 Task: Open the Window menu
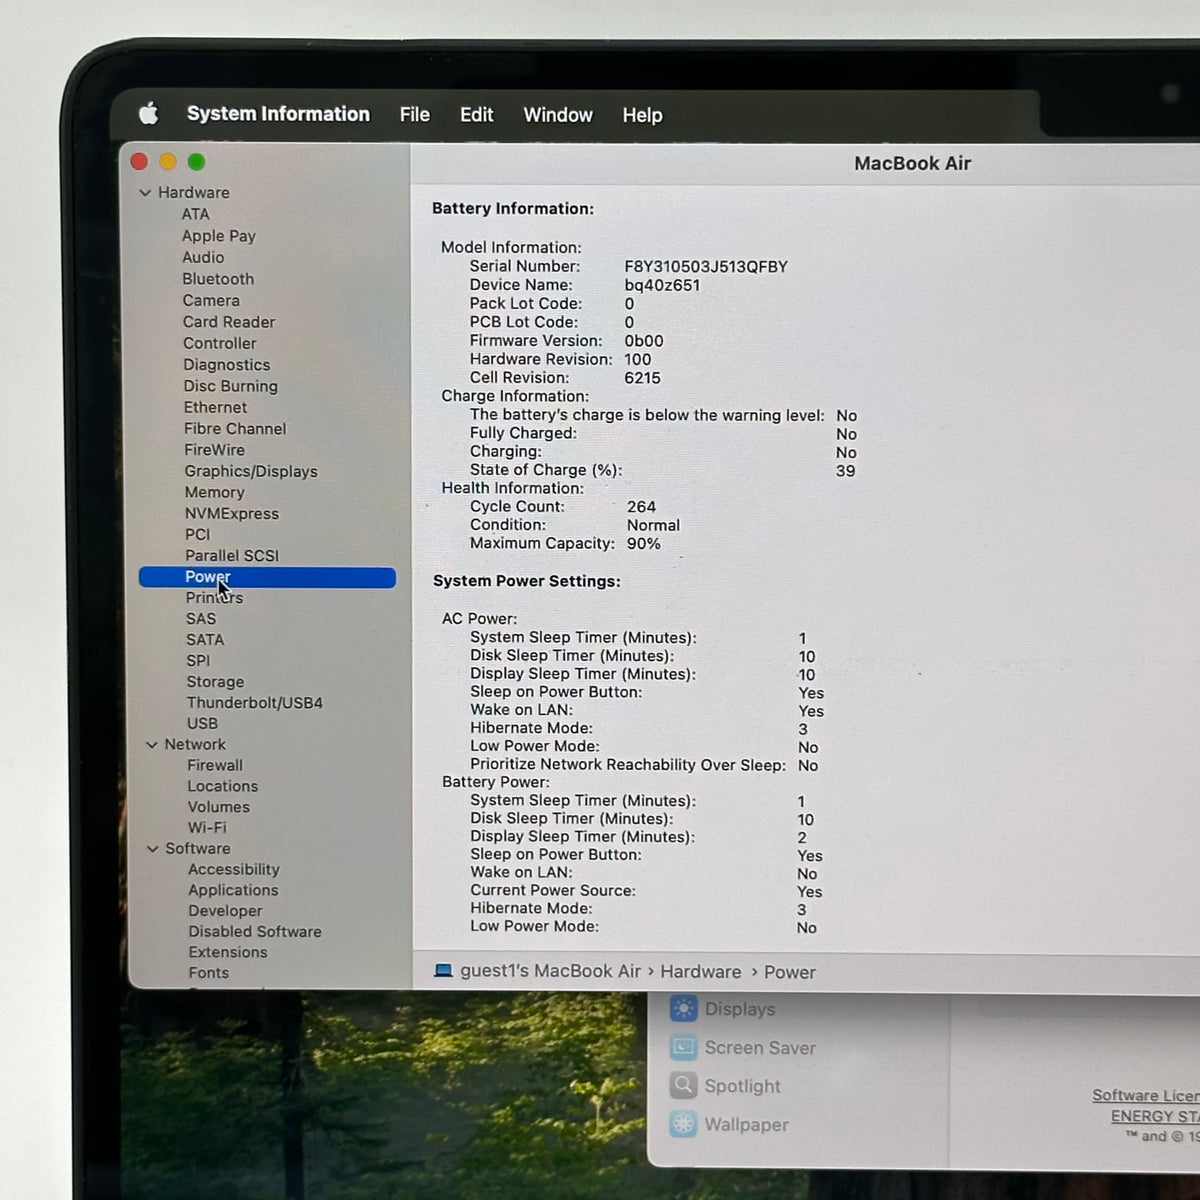[x=558, y=115]
